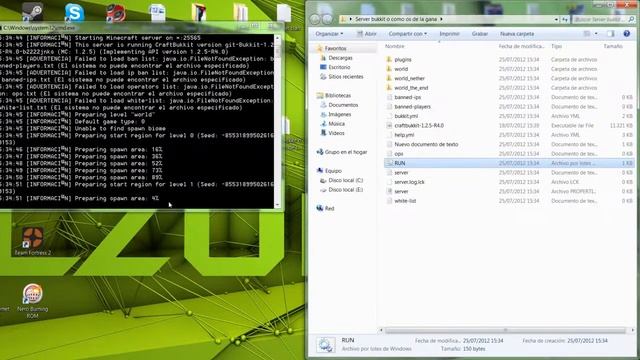Sort files by Tamaño column
Viewport: 640px width, 360px height.
[x=613, y=46]
